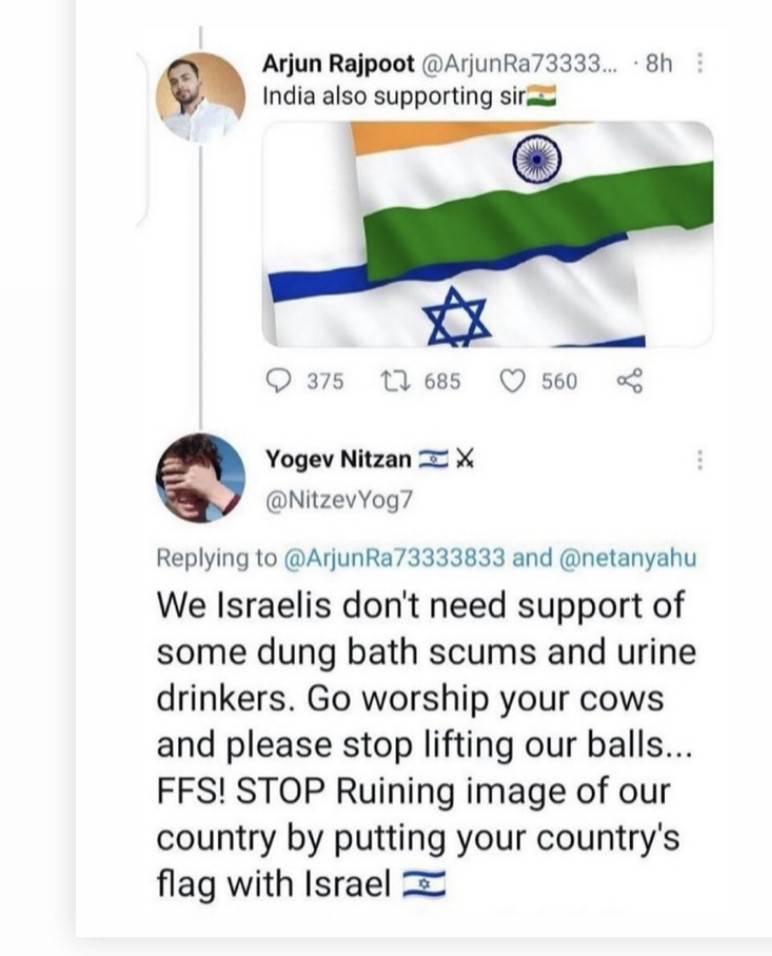Open Arjun Rajpoot's profile picture
772x956 pixels.
point(200,97)
